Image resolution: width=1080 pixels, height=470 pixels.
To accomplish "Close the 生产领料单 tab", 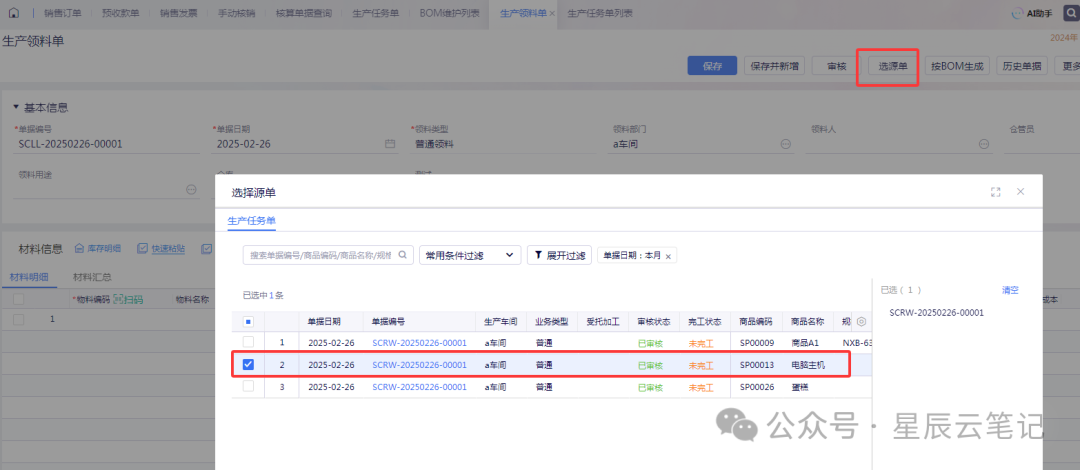I will [x=552, y=14].
